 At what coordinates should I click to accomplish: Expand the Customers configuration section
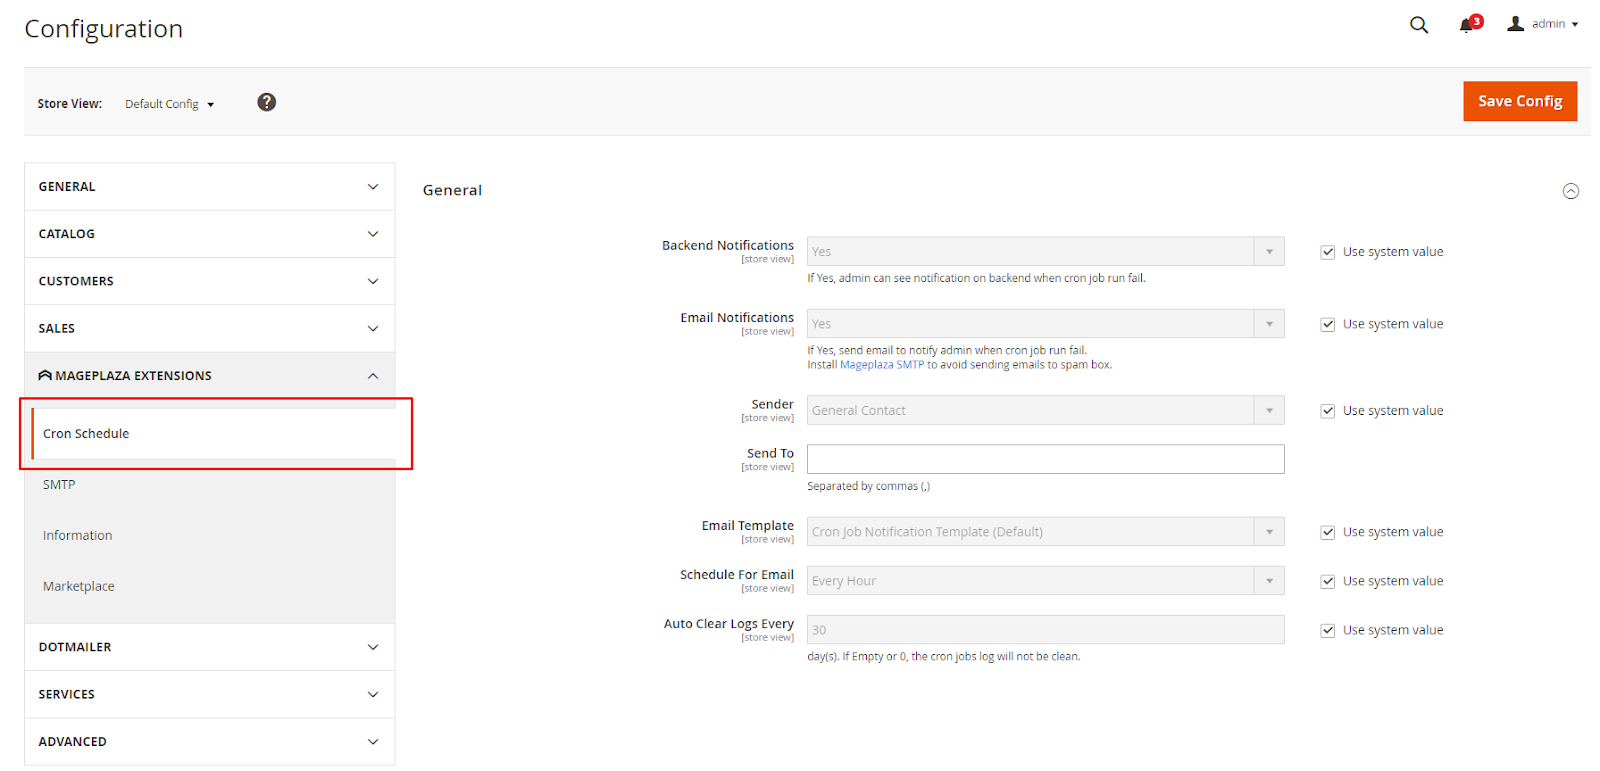point(209,281)
